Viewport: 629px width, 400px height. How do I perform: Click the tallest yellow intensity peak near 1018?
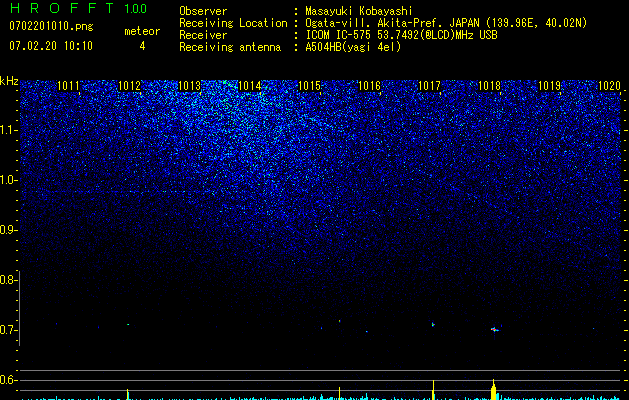click(493, 390)
